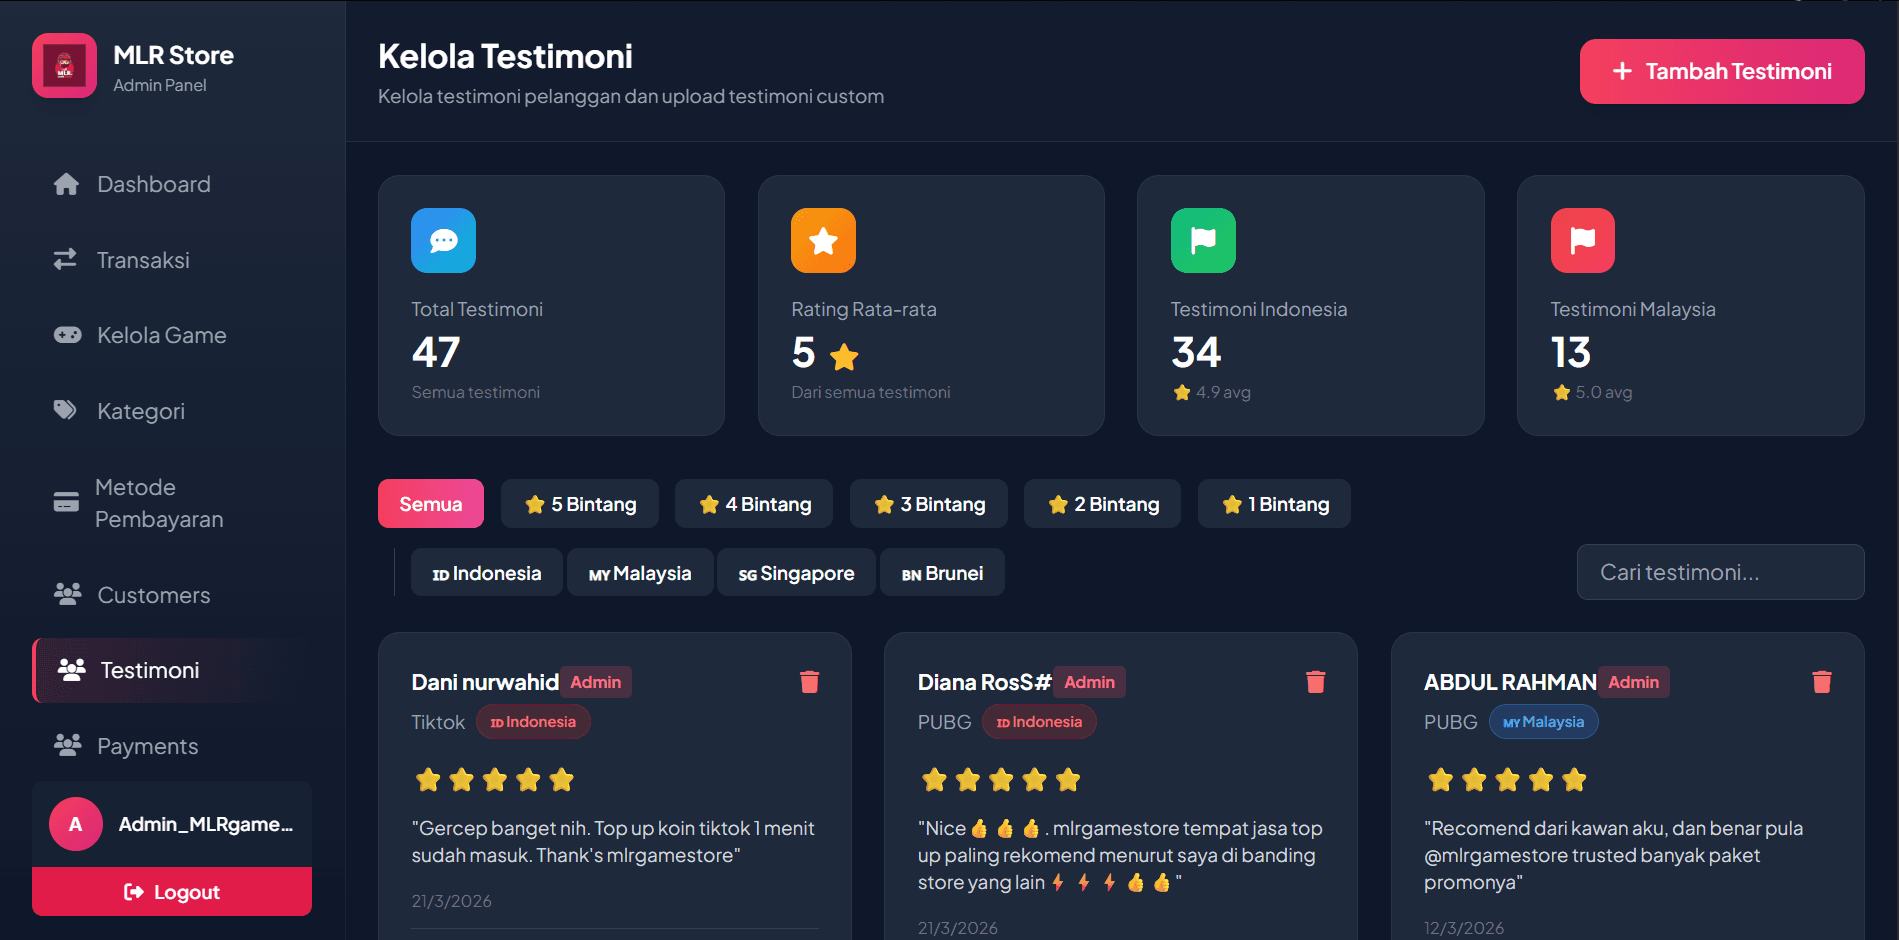
Task: Click the Testimoni Malaysia value 13
Action: (x=1571, y=352)
